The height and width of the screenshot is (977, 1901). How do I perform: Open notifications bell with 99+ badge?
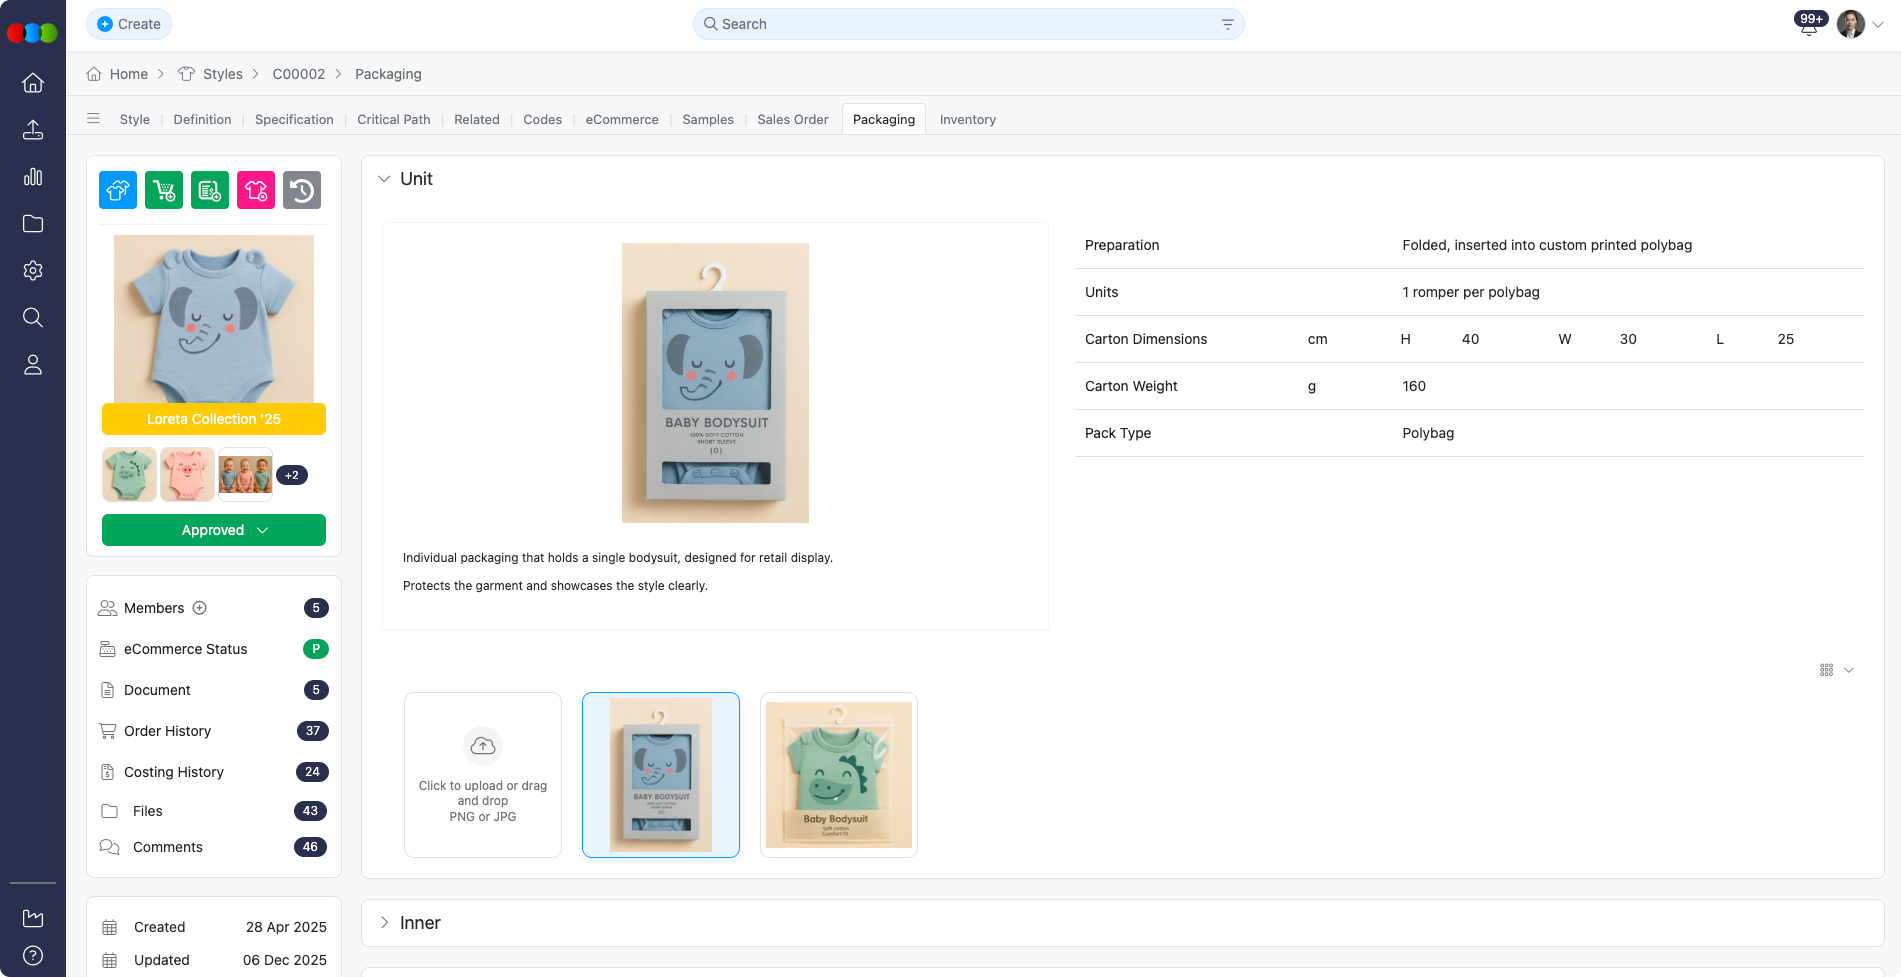(x=1808, y=25)
